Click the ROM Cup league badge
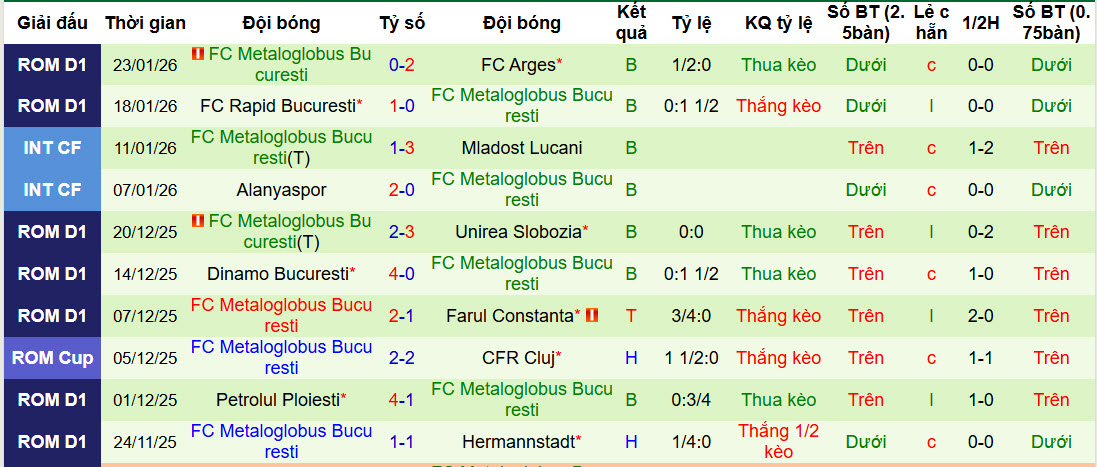Screen dimensions: 1097x467 coord(52,357)
